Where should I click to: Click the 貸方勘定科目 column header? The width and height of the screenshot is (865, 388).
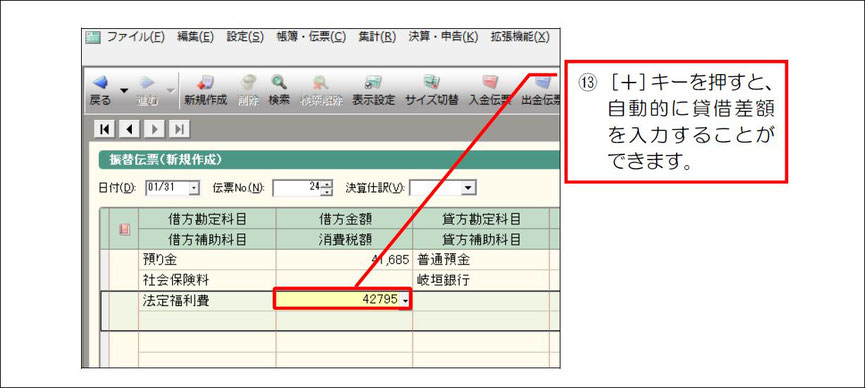pyautogui.click(x=480, y=219)
